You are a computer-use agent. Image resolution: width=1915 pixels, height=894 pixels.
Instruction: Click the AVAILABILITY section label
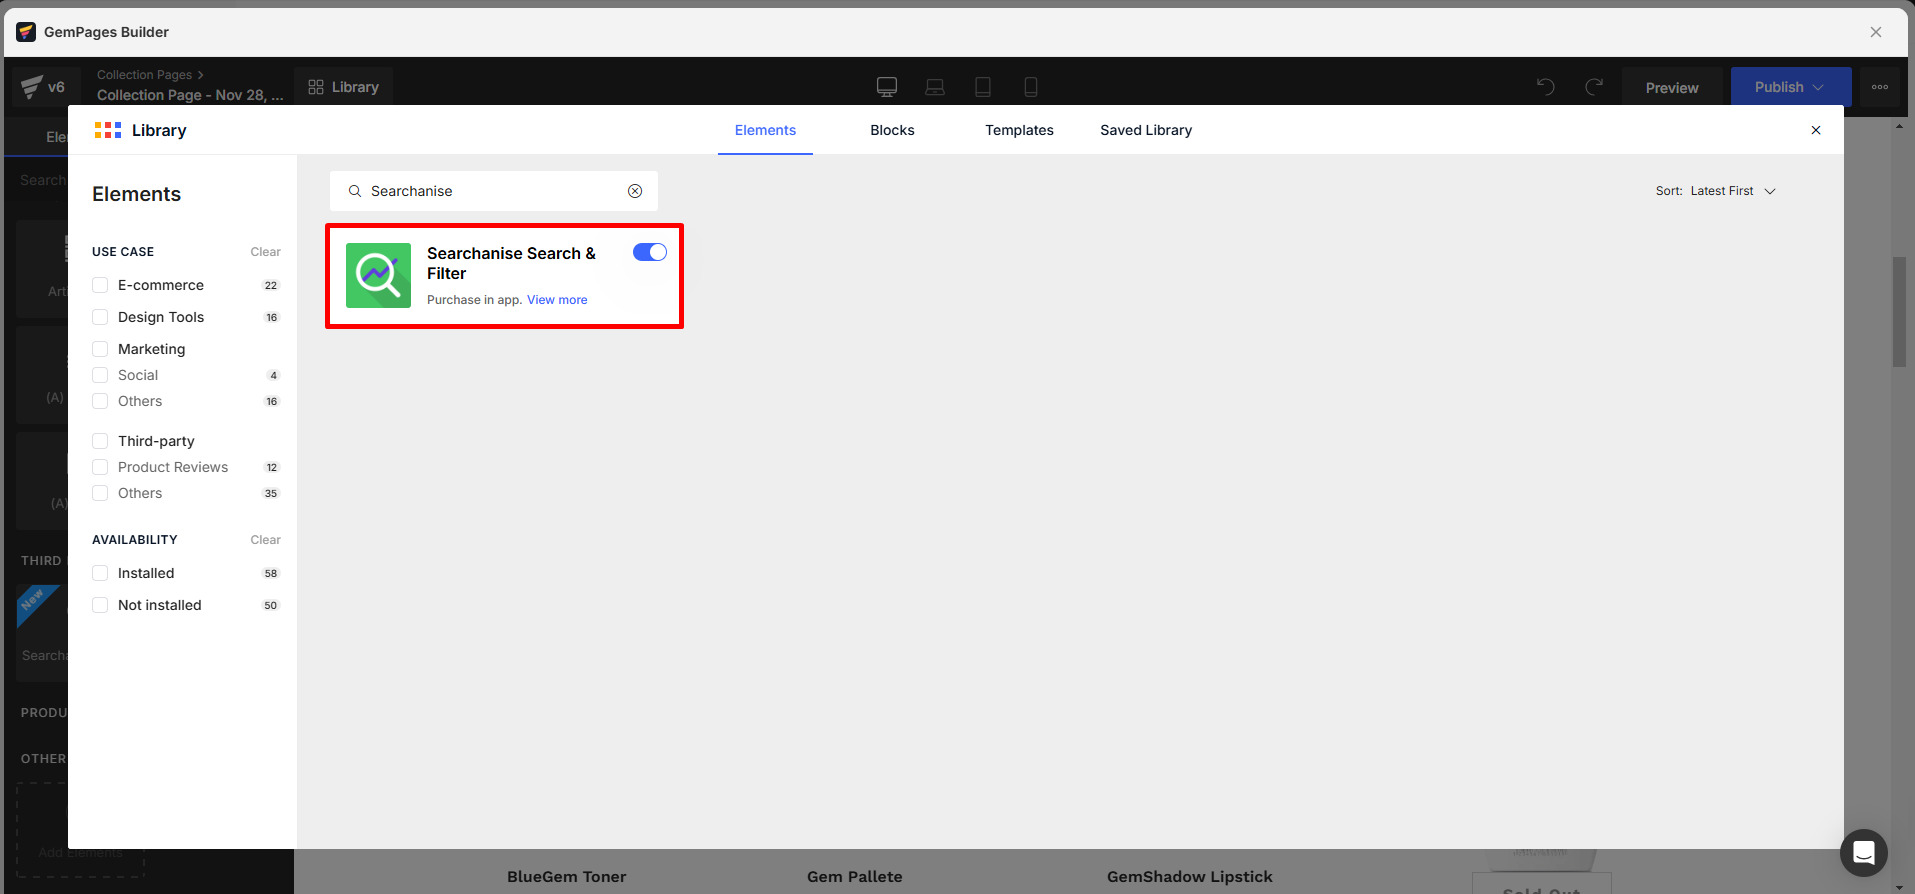click(135, 540)
